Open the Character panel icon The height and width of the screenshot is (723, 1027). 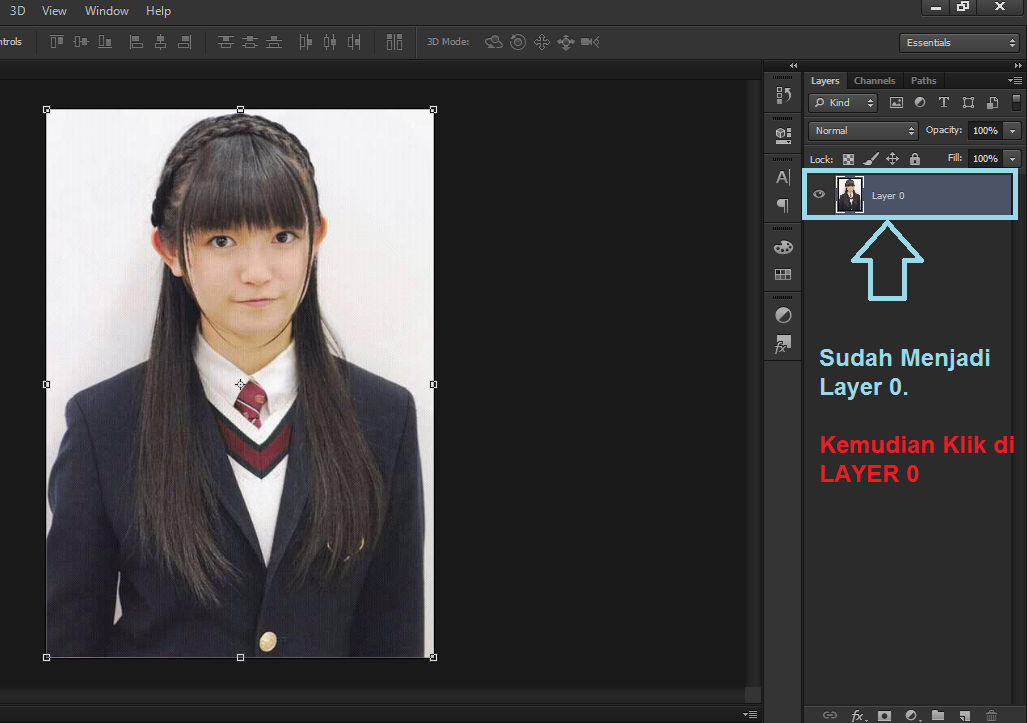pyautogui.click(x=783, y=177)
